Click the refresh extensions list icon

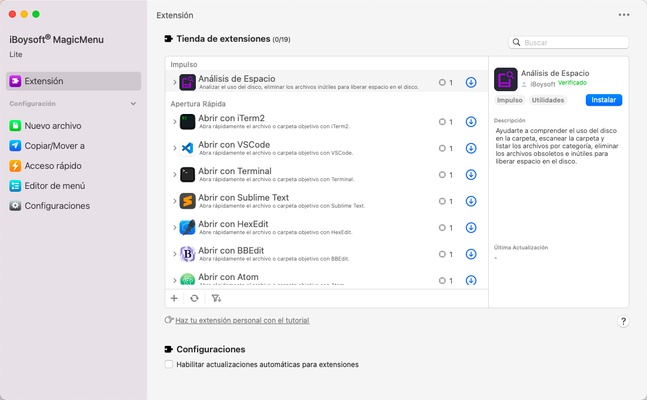pyautogui.click(x=194, y=298)
